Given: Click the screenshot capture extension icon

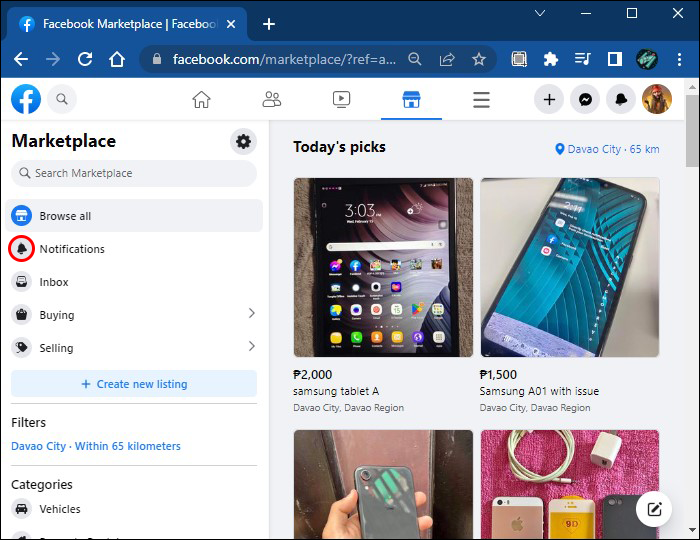Looking at the screenshot, I should pyautogui.click(x=519, y=59).
